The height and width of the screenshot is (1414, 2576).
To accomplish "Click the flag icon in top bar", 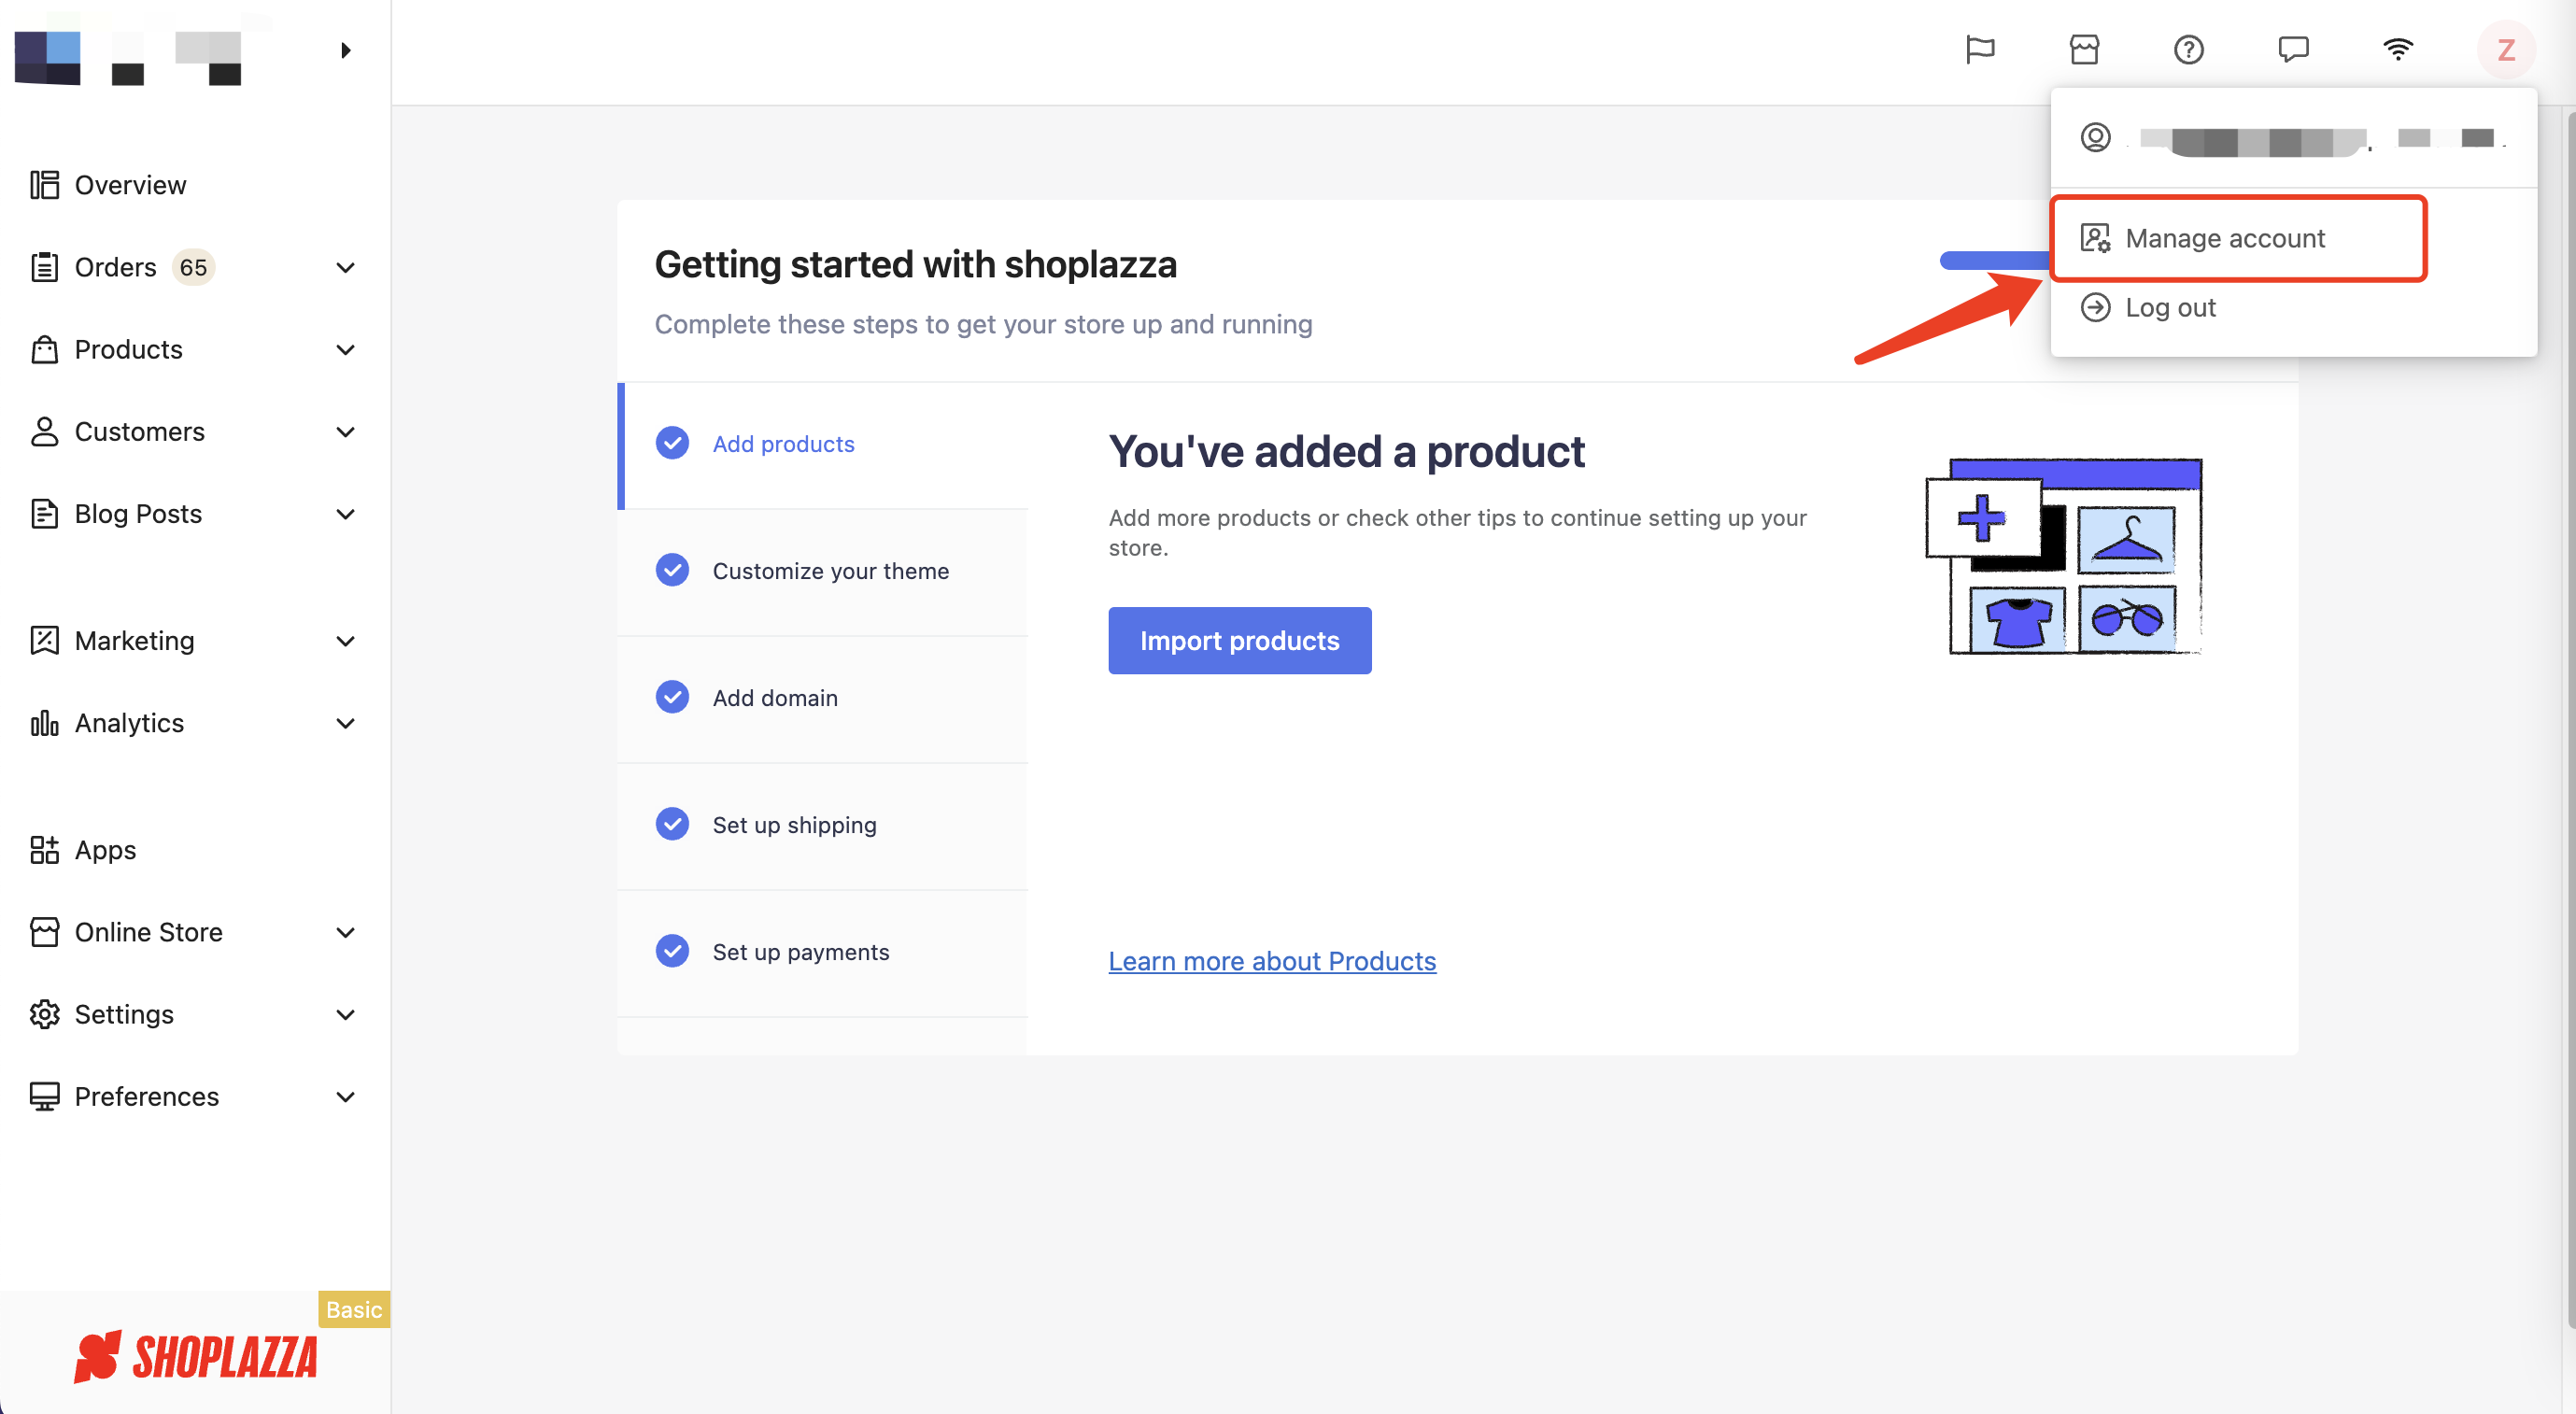I will pyautogui.click(x=1979, y=49).
